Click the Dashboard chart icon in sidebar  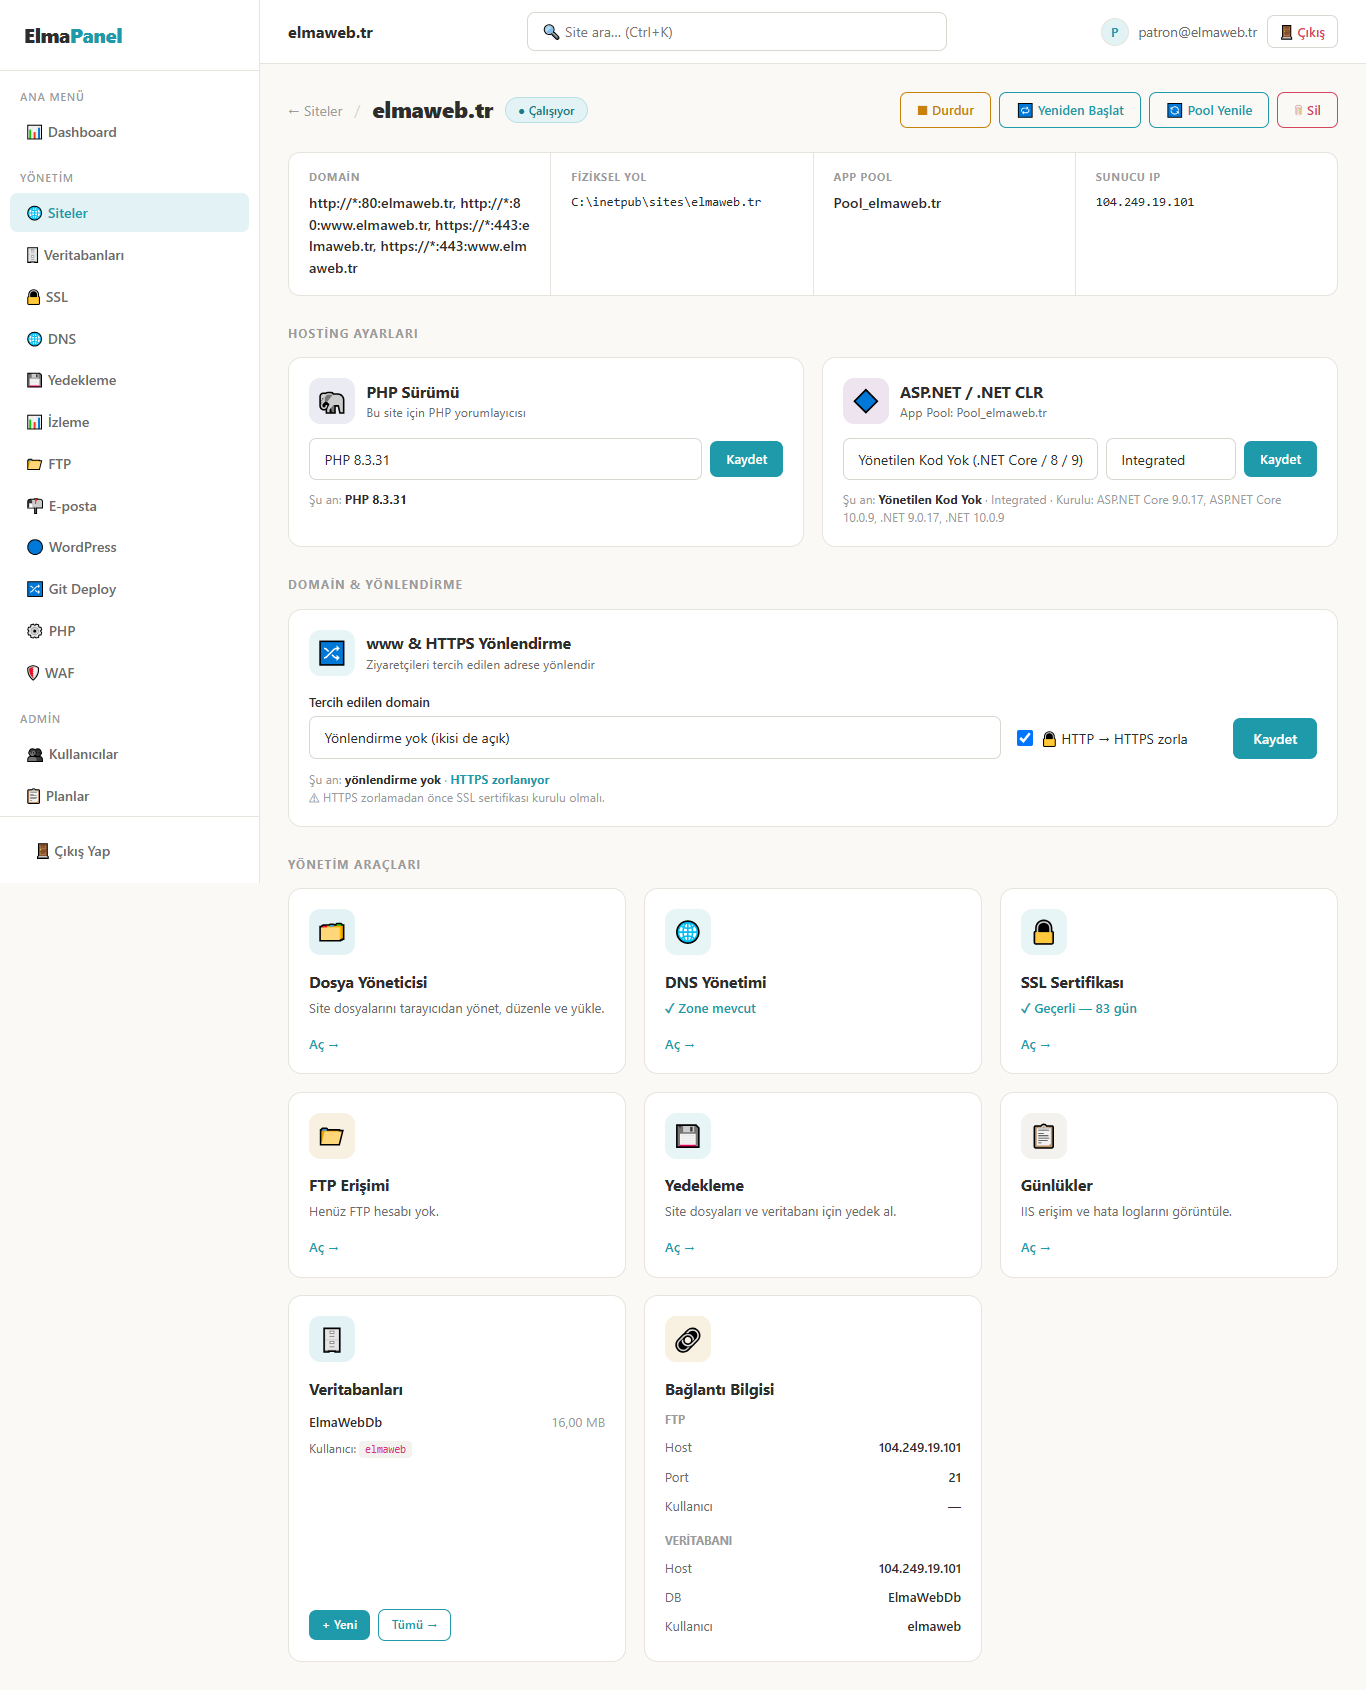34,132
